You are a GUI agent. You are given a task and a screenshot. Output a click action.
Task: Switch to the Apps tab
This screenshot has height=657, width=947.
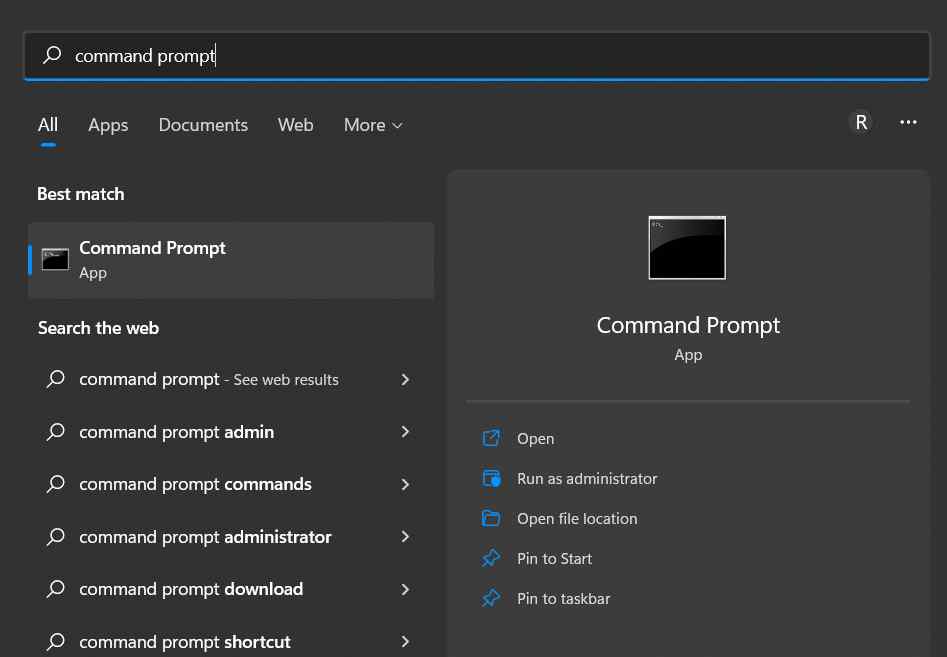click(108, 125)
